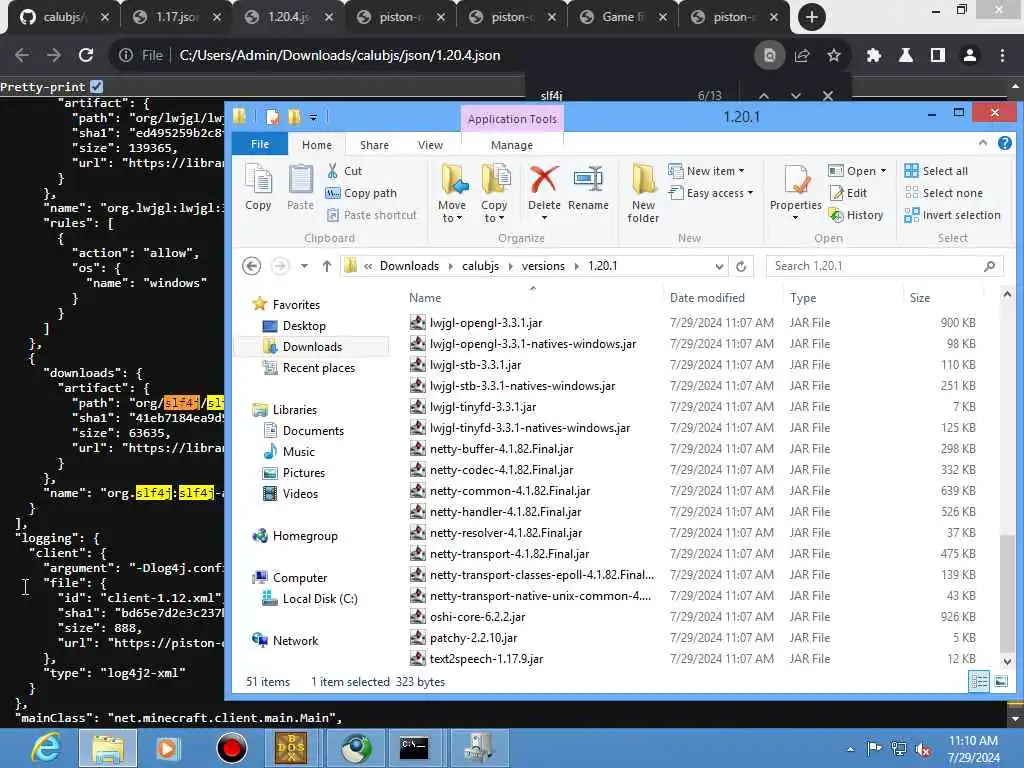Click the Explorer vertical scrollbar thumb
Image resolution: width=1024 pixels, height=768 pixels.
tap(1007, 592)
